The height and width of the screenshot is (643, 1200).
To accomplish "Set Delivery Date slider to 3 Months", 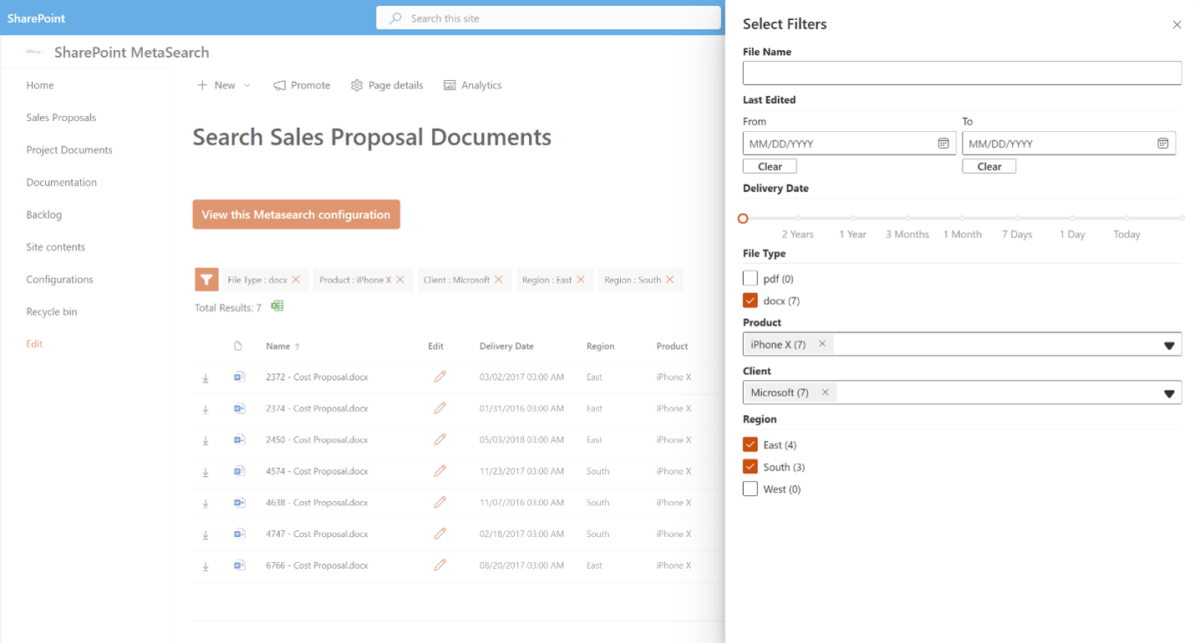I will [x=908, y=218].
